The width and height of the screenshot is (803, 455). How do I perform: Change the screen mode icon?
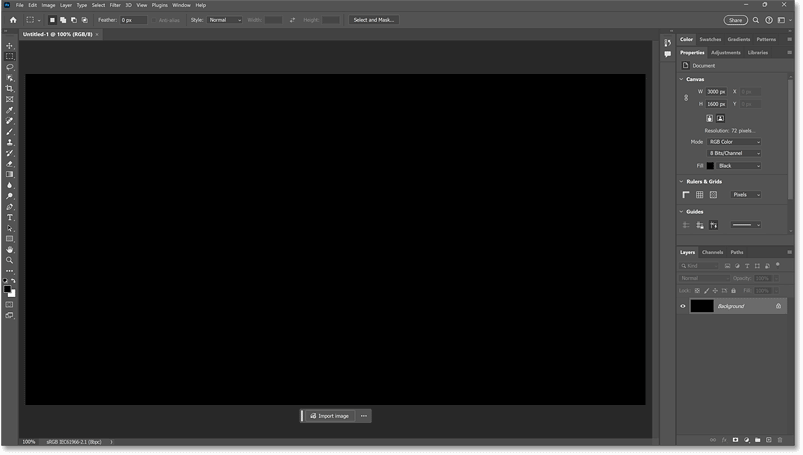point(10,316)
